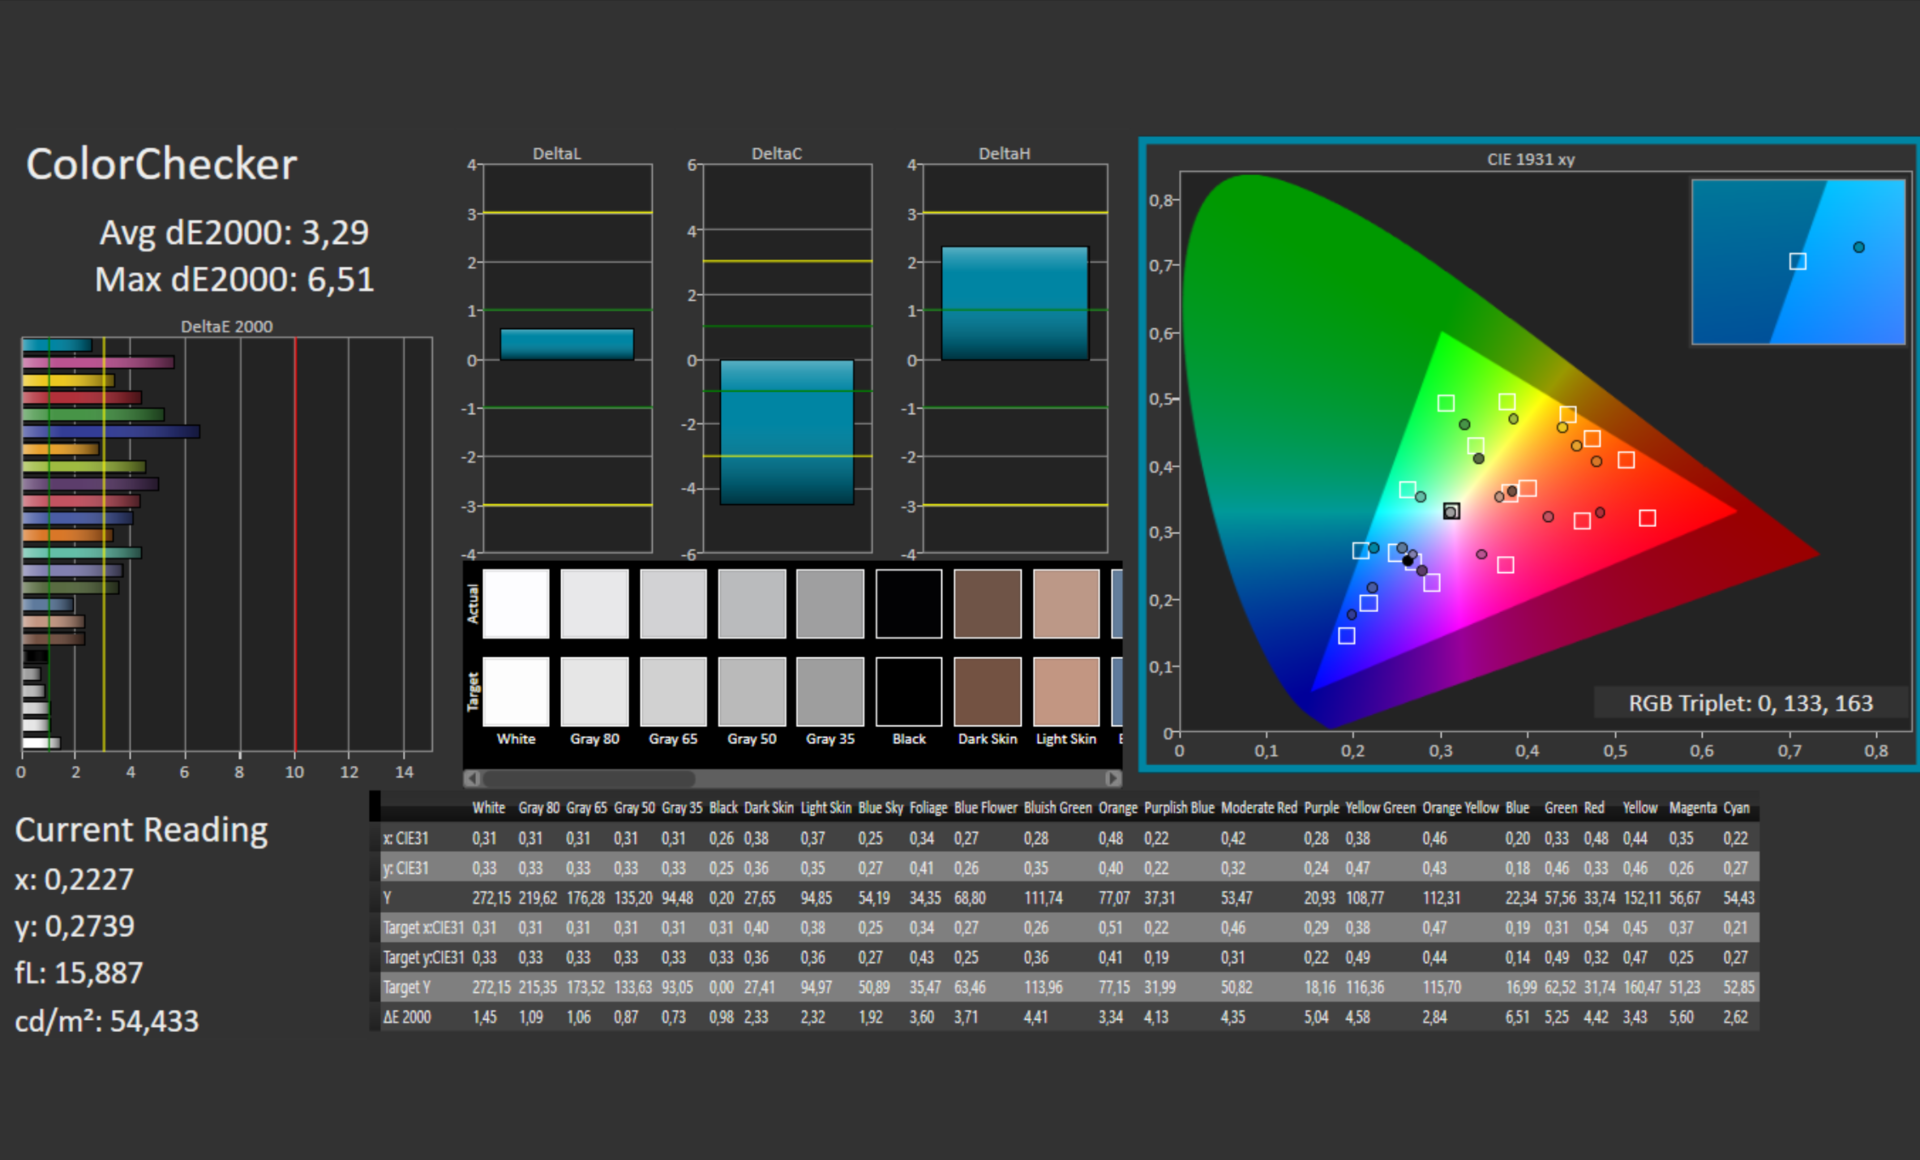The width and height of the screenshot is (1920, 1160).
Task: Click the DeltaC bar chart
Action: pyautogui.click(x=787, y=431)
